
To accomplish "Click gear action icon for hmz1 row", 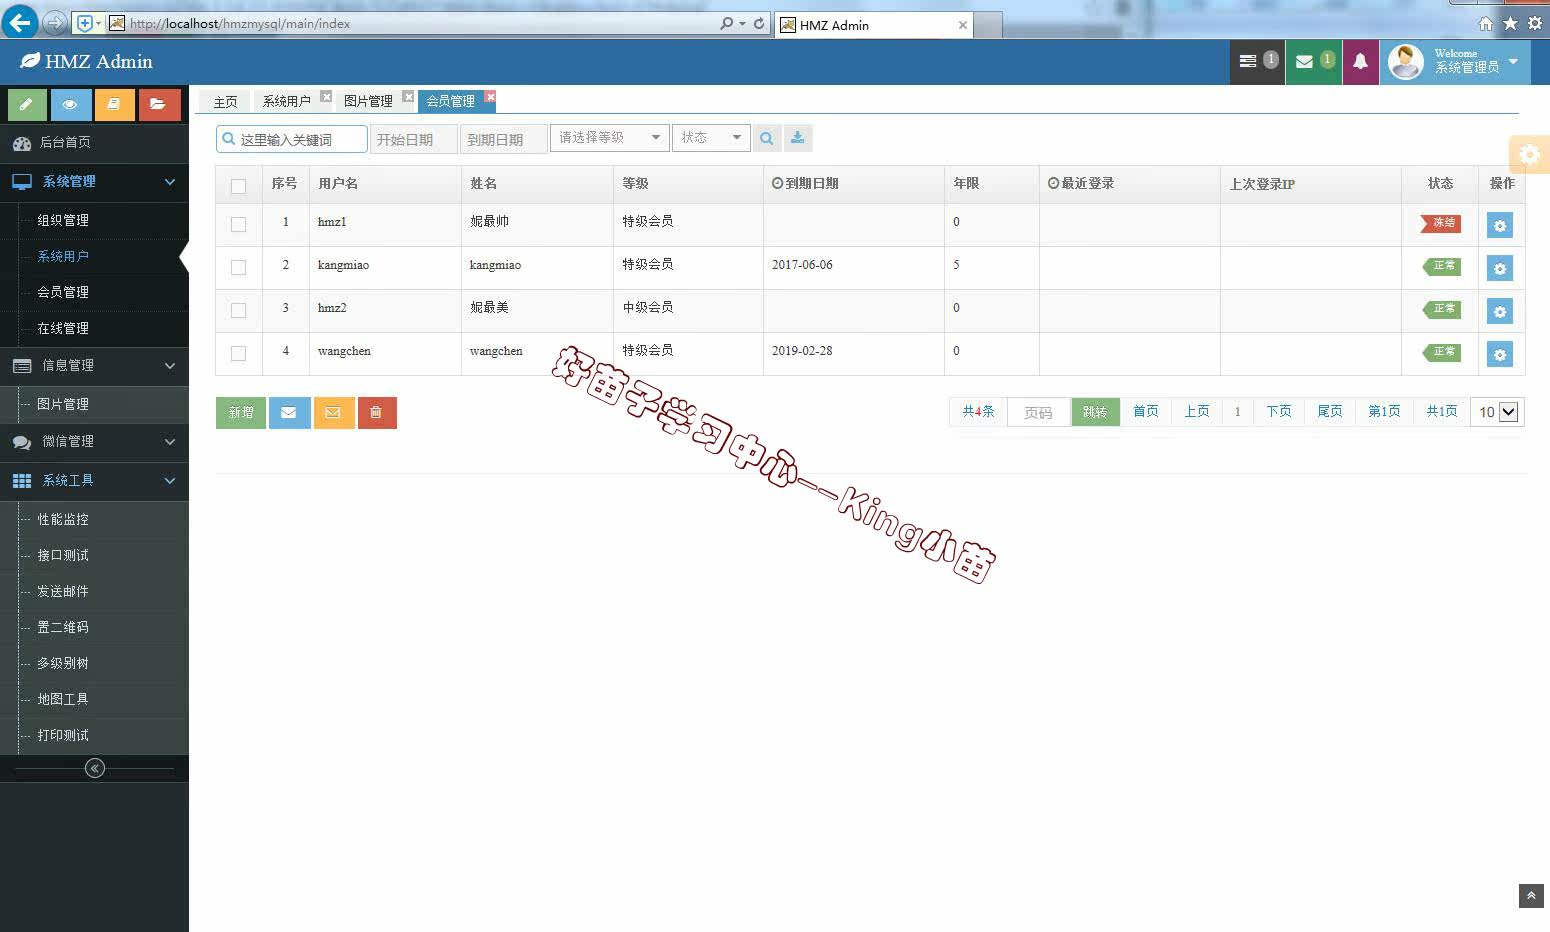I will click(1499, 225).
